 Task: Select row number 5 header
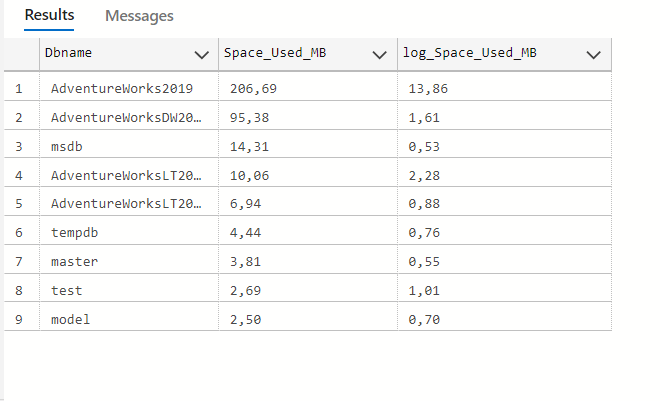[x=18, y=204]
